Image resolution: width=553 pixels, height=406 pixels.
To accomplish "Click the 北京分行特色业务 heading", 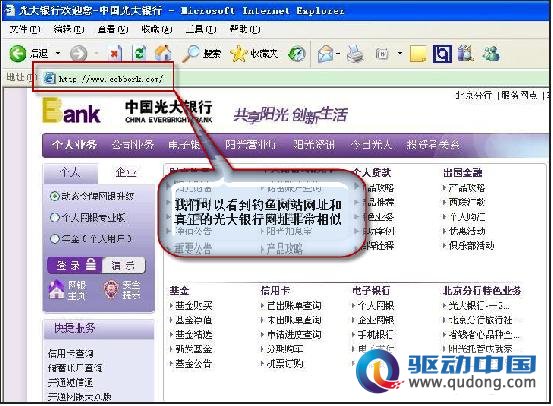I will (x=482, y=291).
